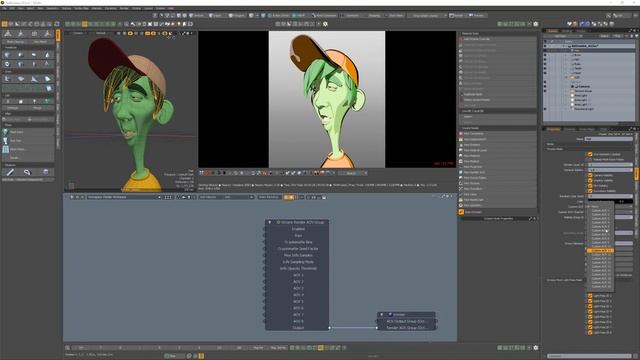This screenshot has height=360, width=640.
Task: Select the Torus primitive tool
Action: pos(7,64)
